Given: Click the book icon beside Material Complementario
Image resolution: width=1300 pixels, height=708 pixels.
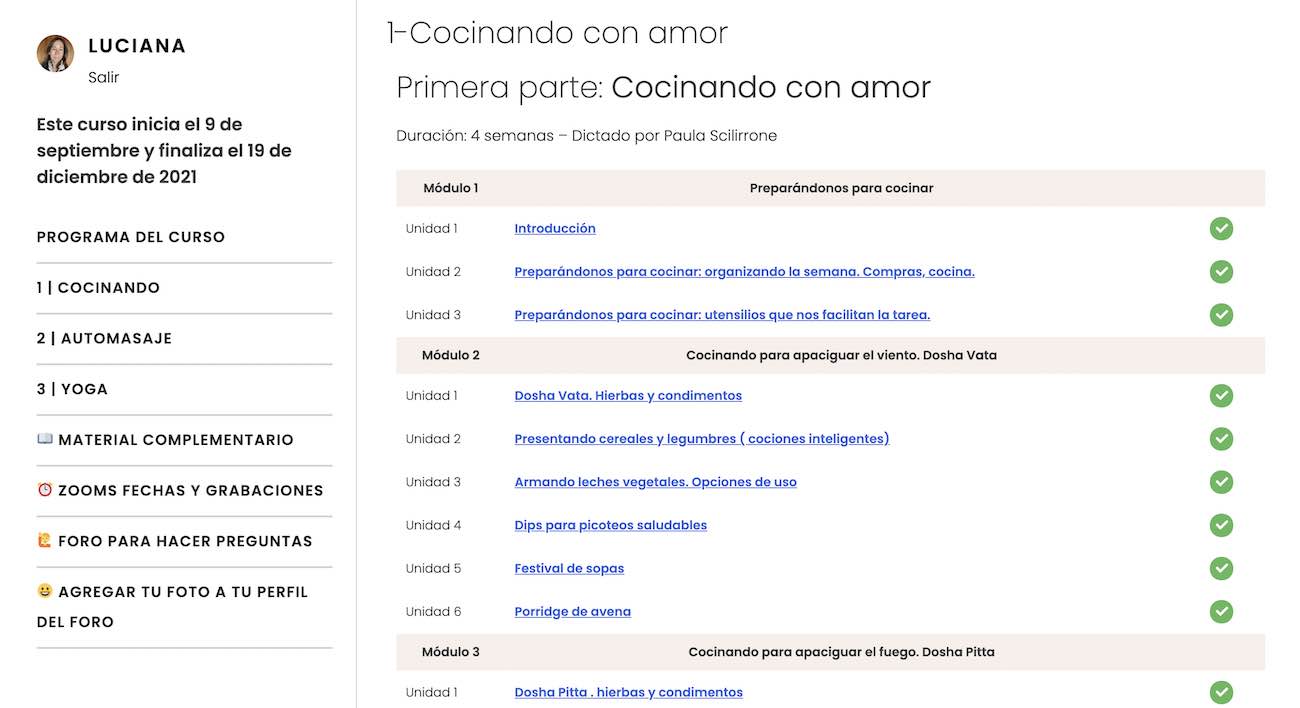Looking at the screenshot, I should (45, 439).
